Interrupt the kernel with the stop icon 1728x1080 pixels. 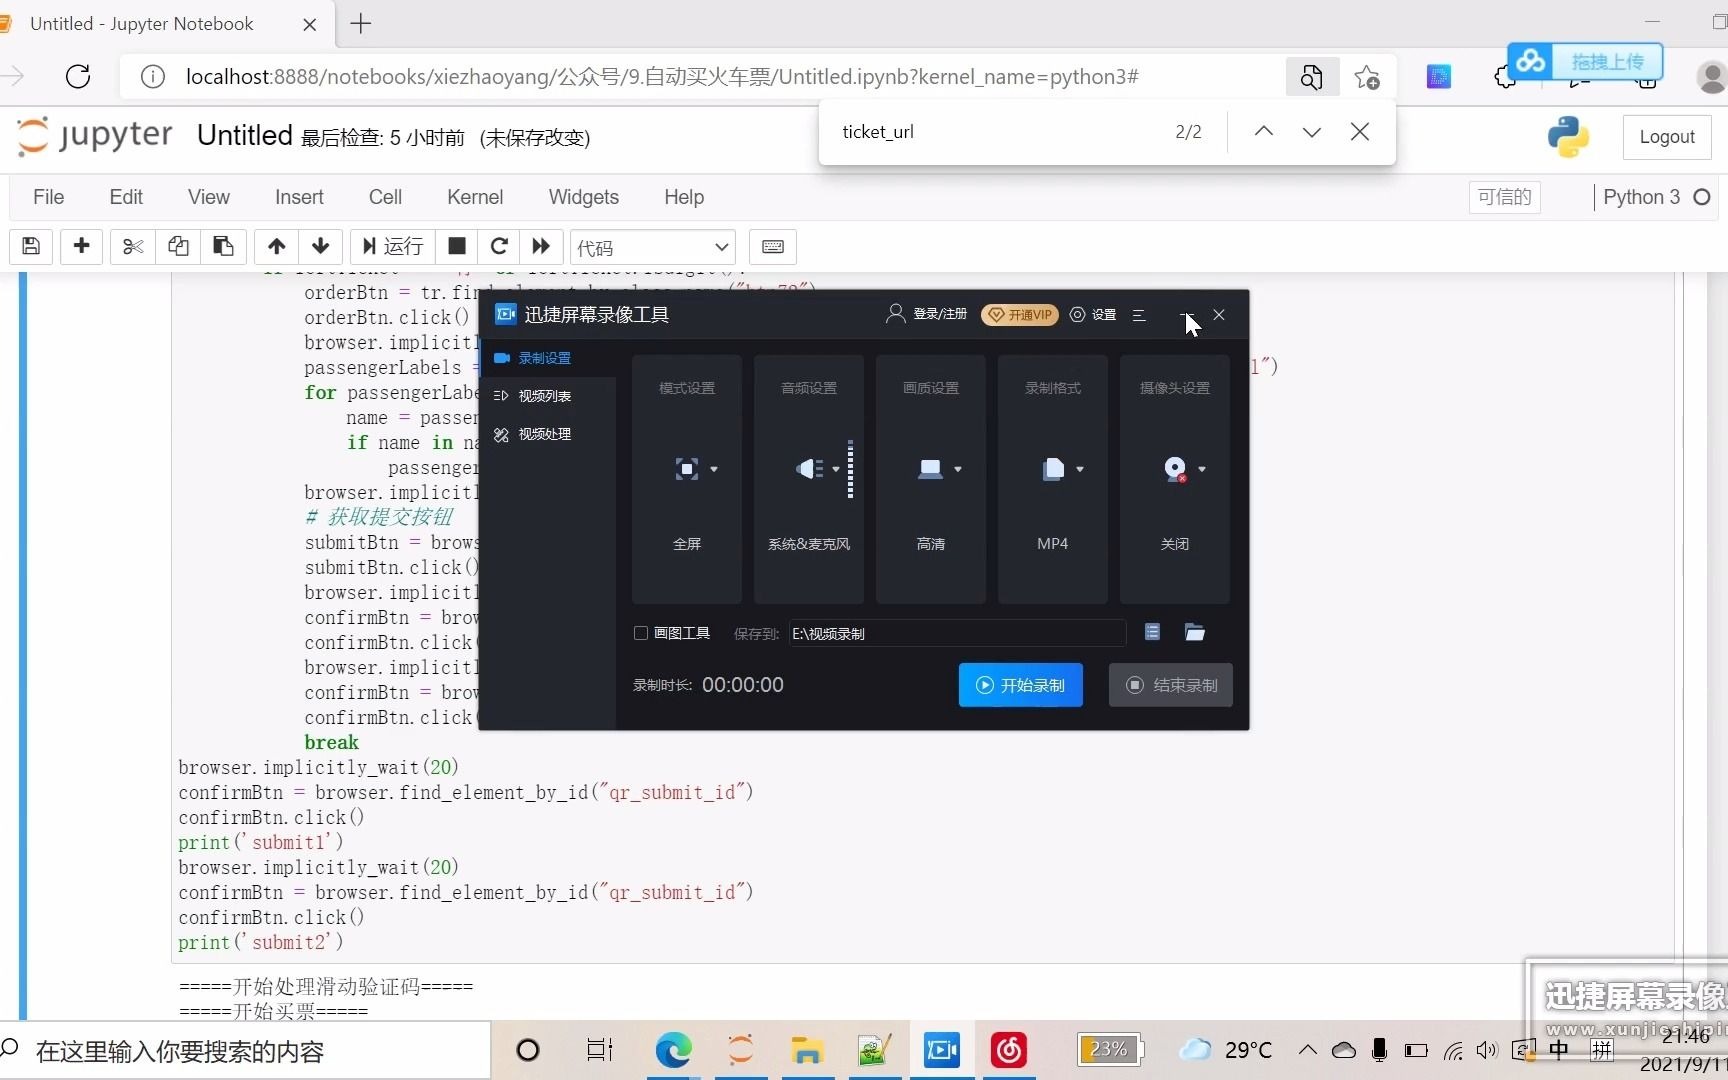point(457,246)
